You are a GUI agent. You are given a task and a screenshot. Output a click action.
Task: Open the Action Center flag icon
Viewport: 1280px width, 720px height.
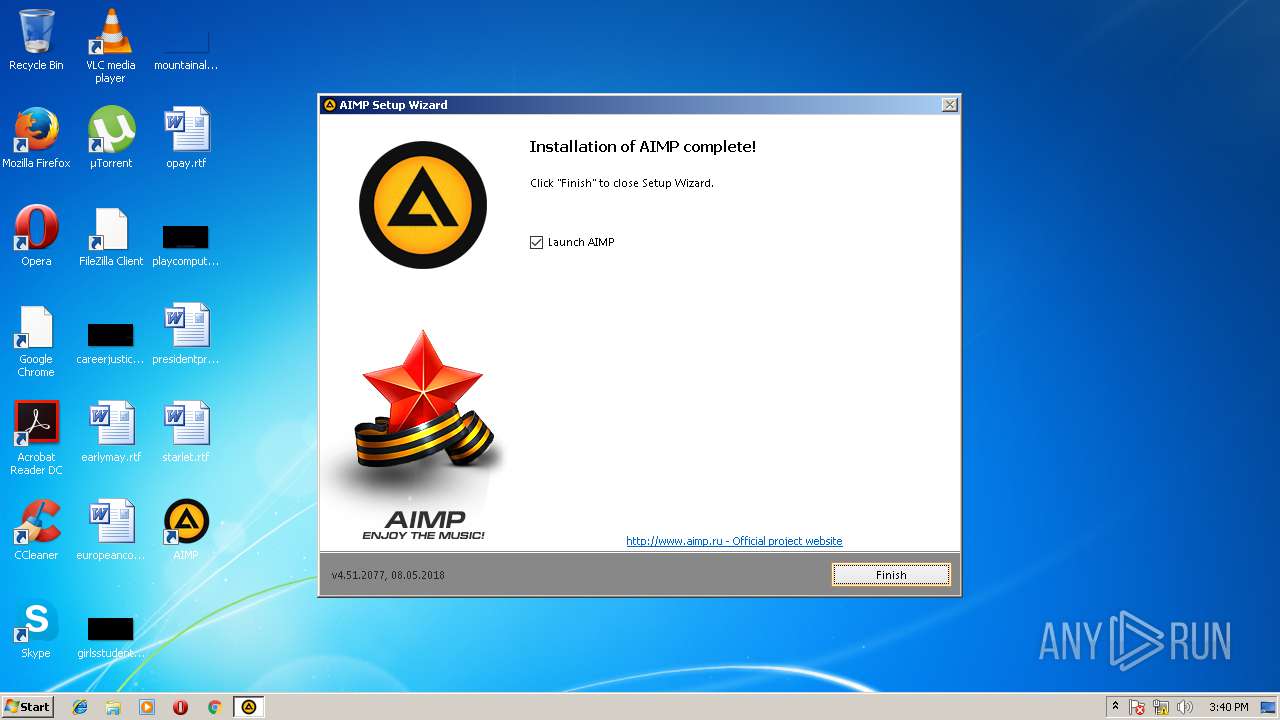tap(1137, 707)
